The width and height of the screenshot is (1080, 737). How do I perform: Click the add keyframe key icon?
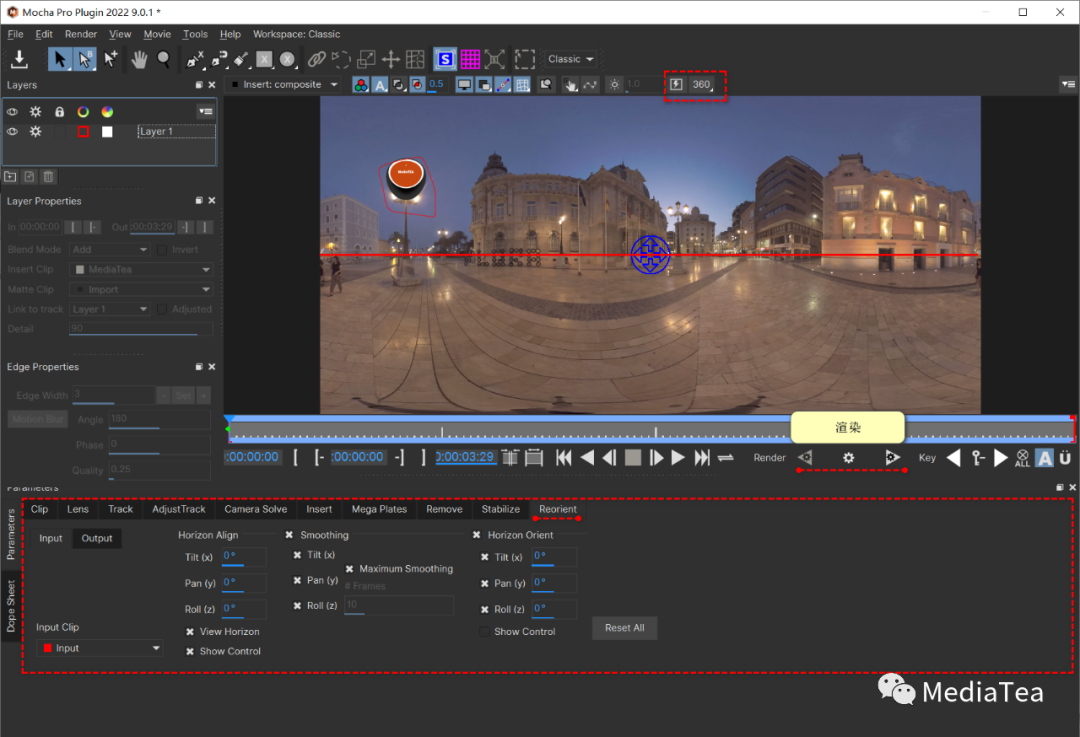(977, 458)
